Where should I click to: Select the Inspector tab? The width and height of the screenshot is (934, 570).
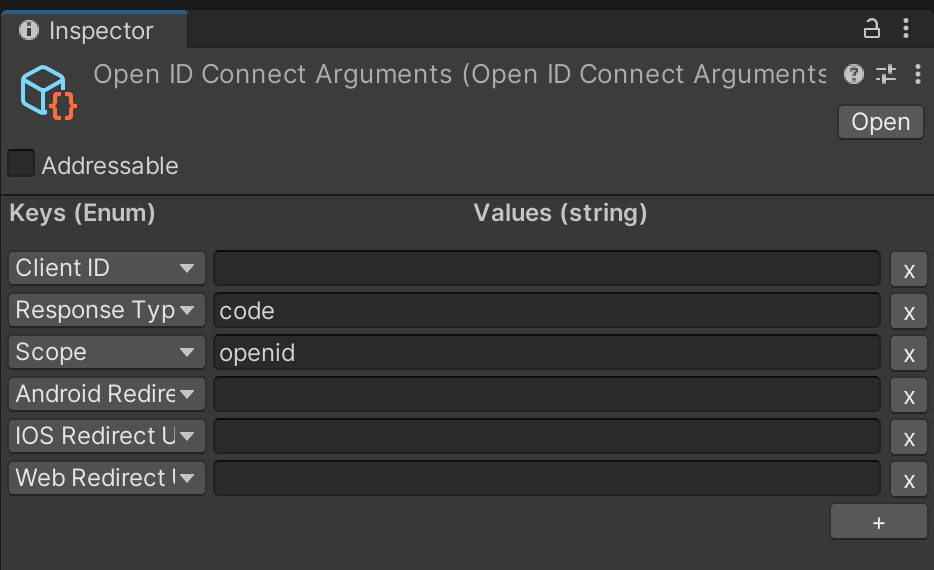point(94,30)
